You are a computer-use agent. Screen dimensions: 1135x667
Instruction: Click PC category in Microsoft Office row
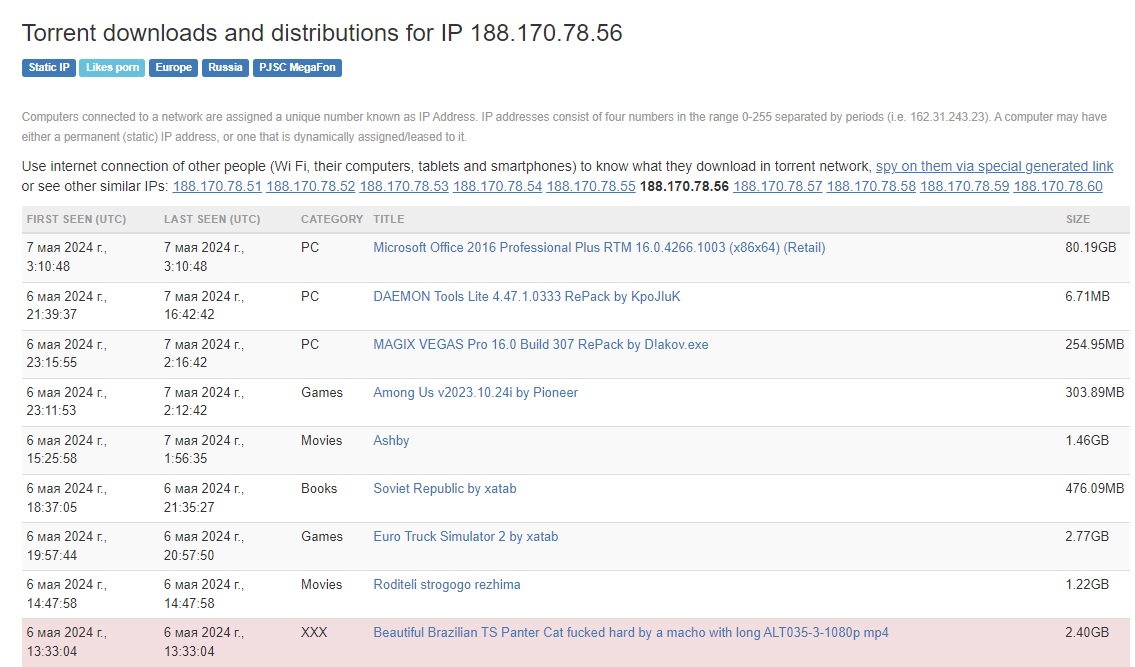pos(310,248)
